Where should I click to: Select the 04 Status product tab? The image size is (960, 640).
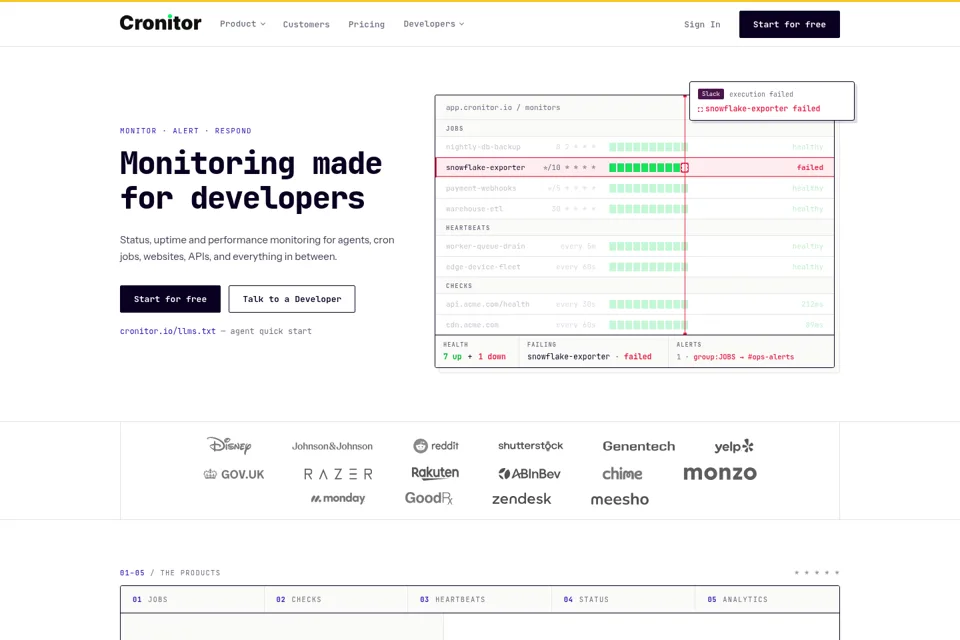(x=624, y=600)
